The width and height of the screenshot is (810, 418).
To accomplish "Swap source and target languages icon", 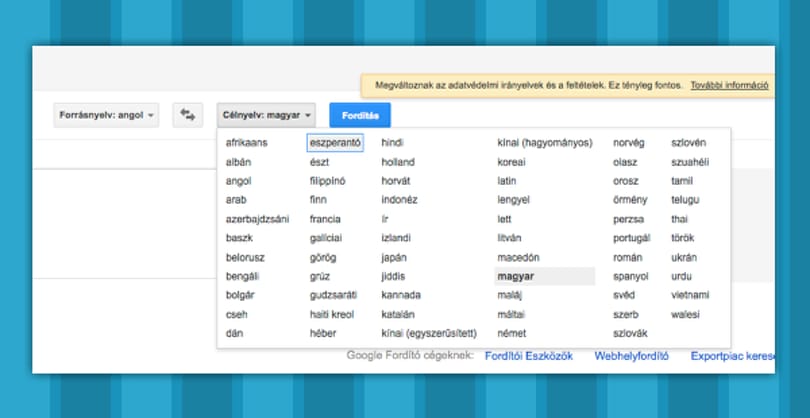I will (x=188, y=115).
